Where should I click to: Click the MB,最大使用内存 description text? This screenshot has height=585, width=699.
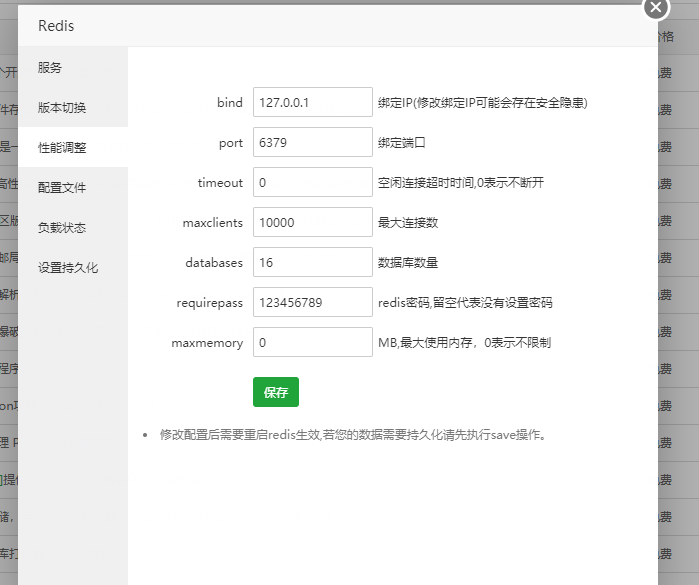[x=465, y=342]
